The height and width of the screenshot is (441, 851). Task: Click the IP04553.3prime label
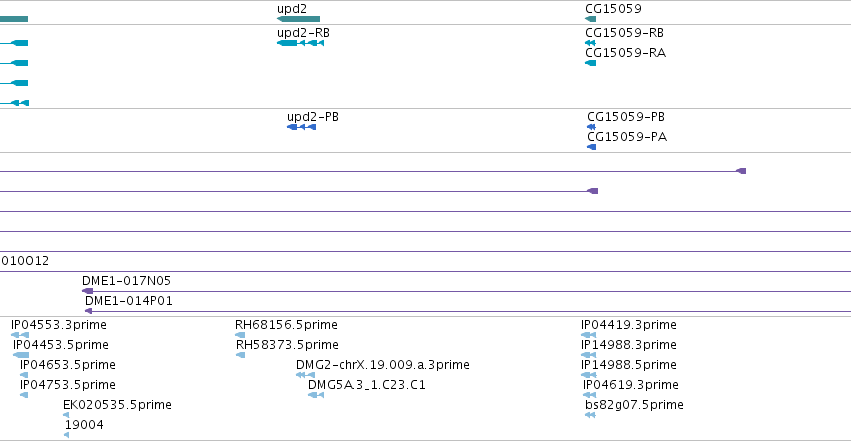click(x=59, y=325)
